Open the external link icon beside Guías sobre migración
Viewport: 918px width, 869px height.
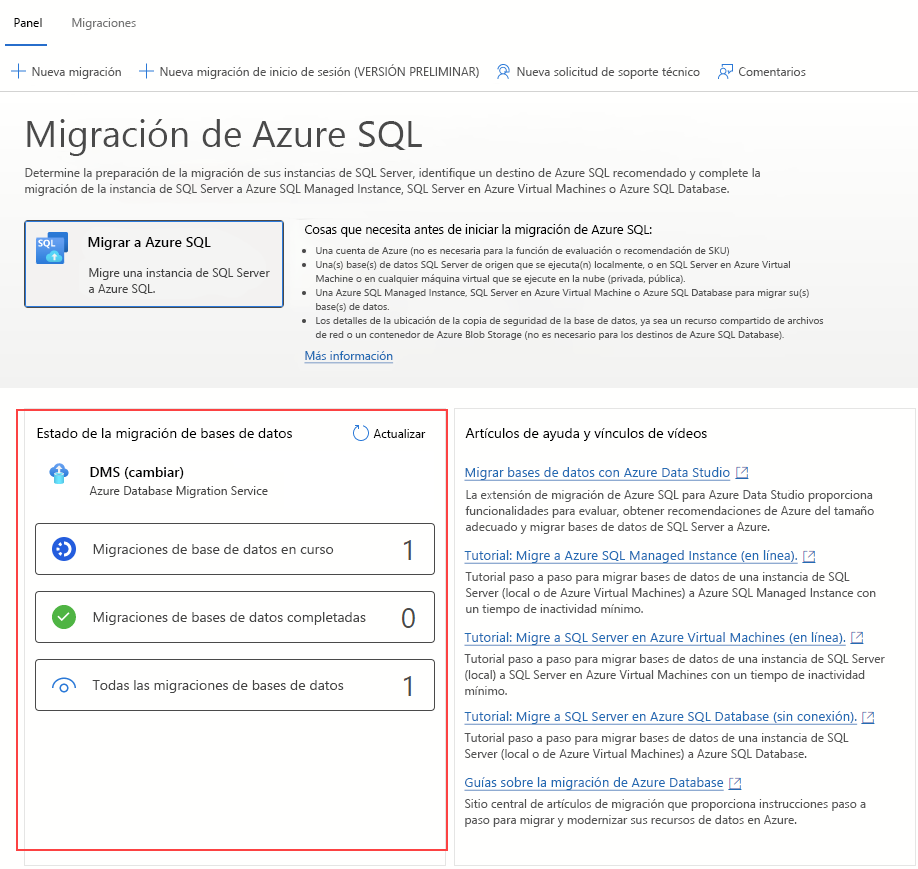[736, 783]
